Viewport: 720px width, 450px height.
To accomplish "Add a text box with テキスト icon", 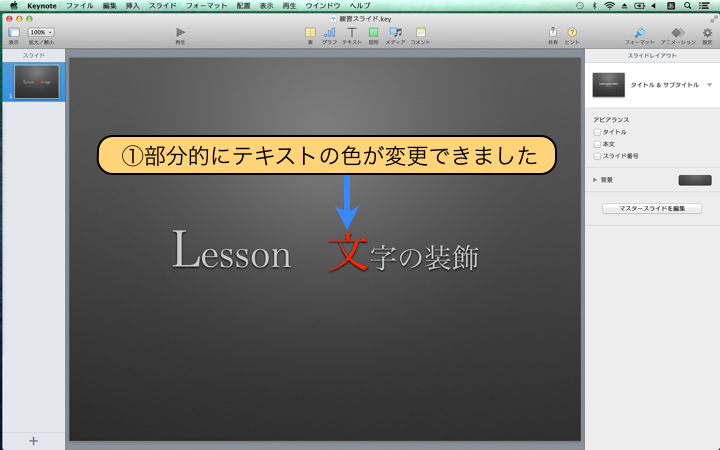I will [x=352, y=32].
